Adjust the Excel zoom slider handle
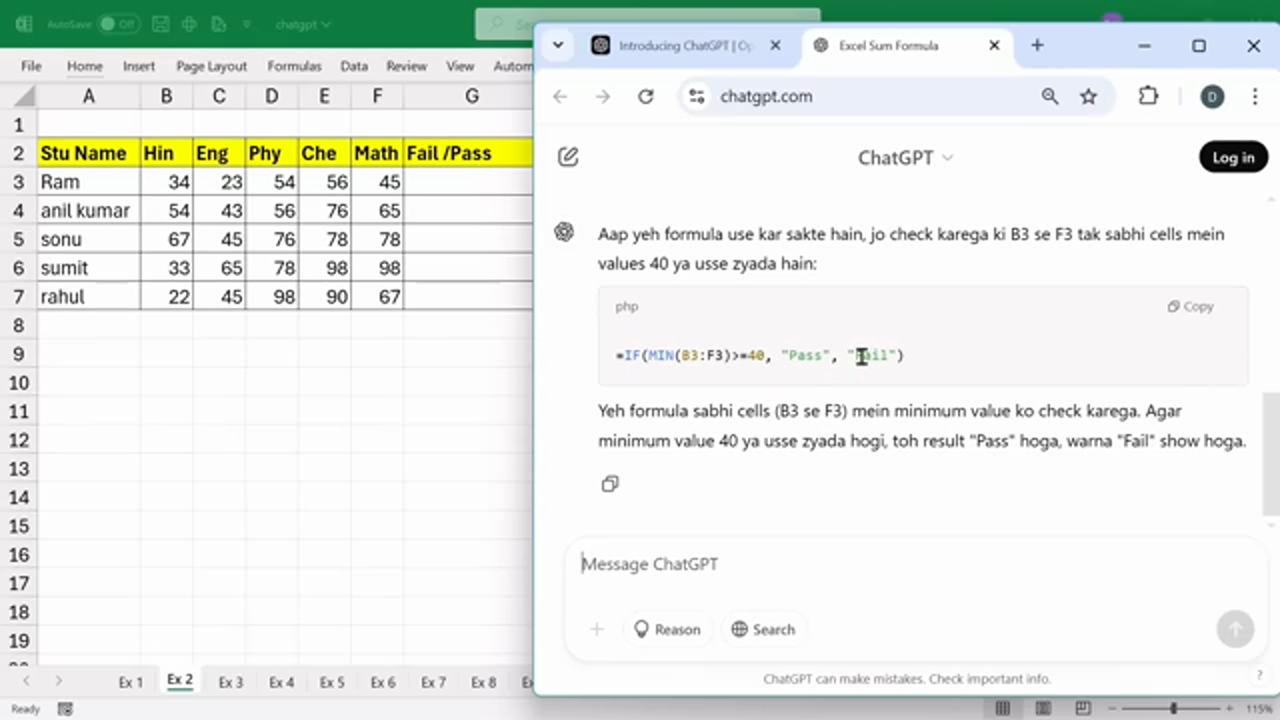Image resolution: width=1280 pixels, height=720 pixels. click(1174, 709)
